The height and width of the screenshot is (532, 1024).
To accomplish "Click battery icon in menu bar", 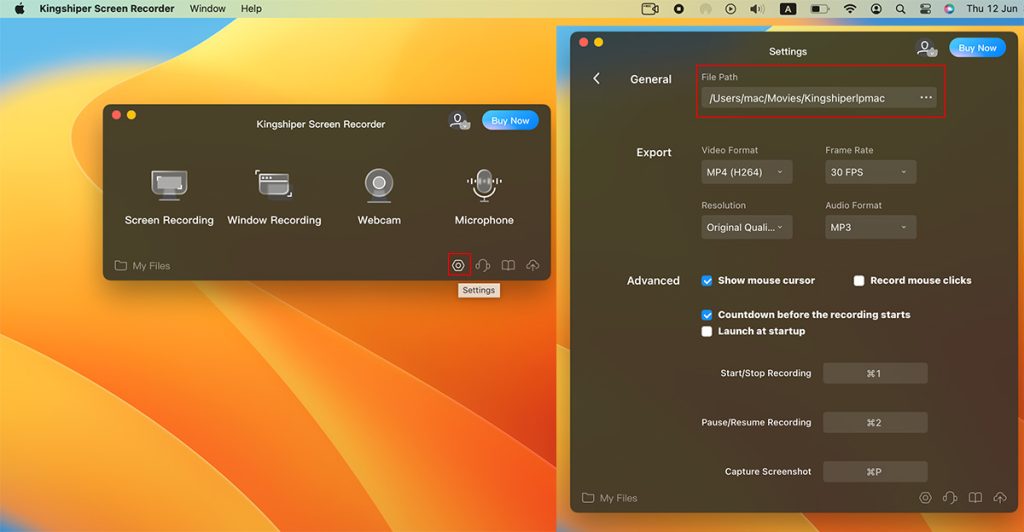I will pos(819,8).
